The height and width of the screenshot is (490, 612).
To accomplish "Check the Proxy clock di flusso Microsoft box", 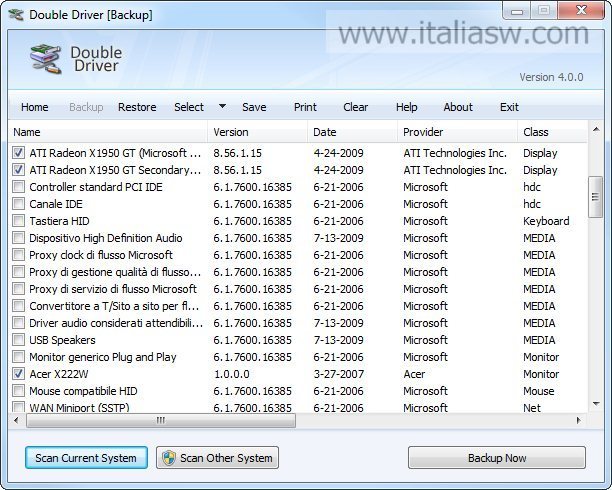I will click(x=18, y=255).
